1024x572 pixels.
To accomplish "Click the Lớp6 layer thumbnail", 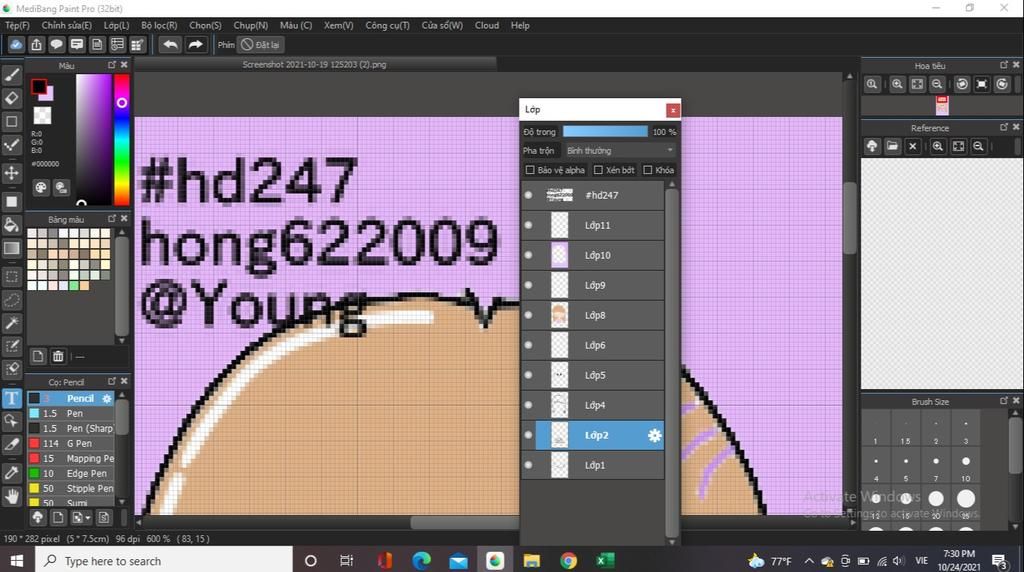I will pos(560,345).
